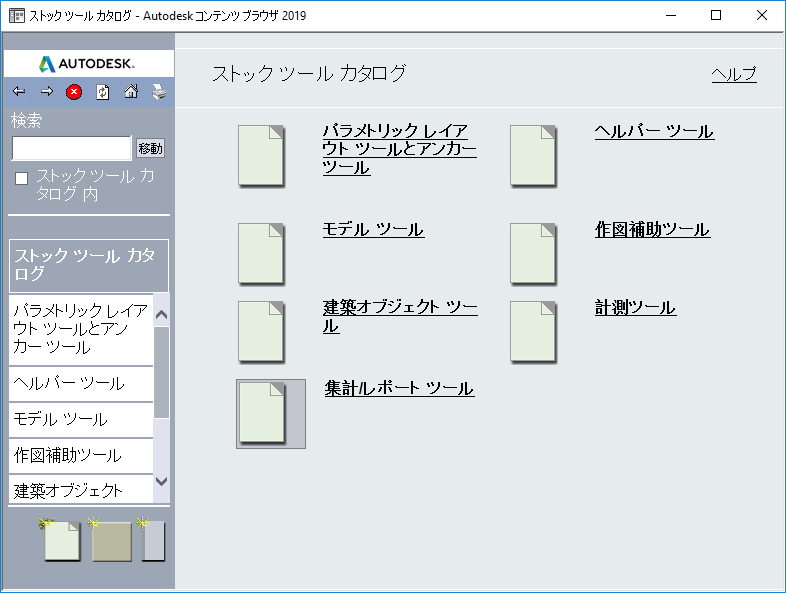
Task: Go back with the left arrow icon
Action: point(19,91)
